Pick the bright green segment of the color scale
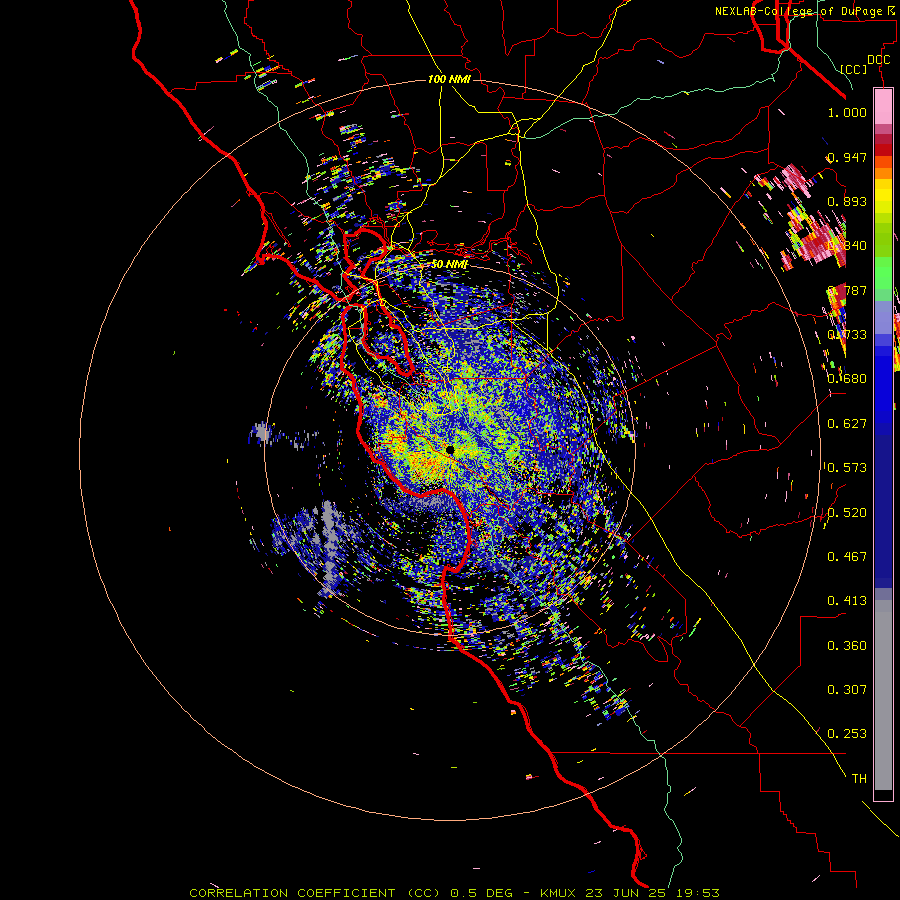 883,273
